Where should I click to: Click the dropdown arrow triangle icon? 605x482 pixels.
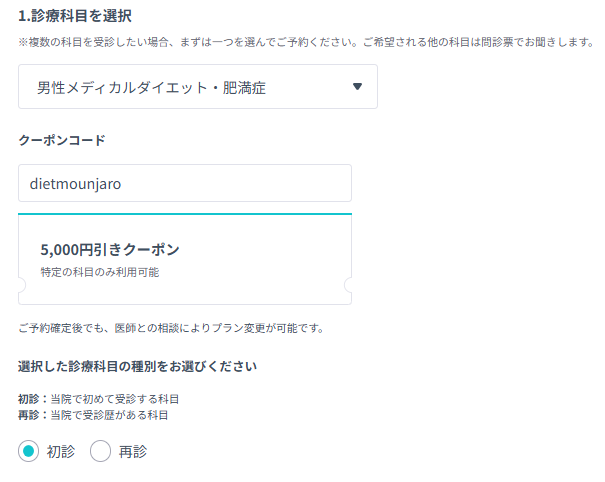(357, 86)
